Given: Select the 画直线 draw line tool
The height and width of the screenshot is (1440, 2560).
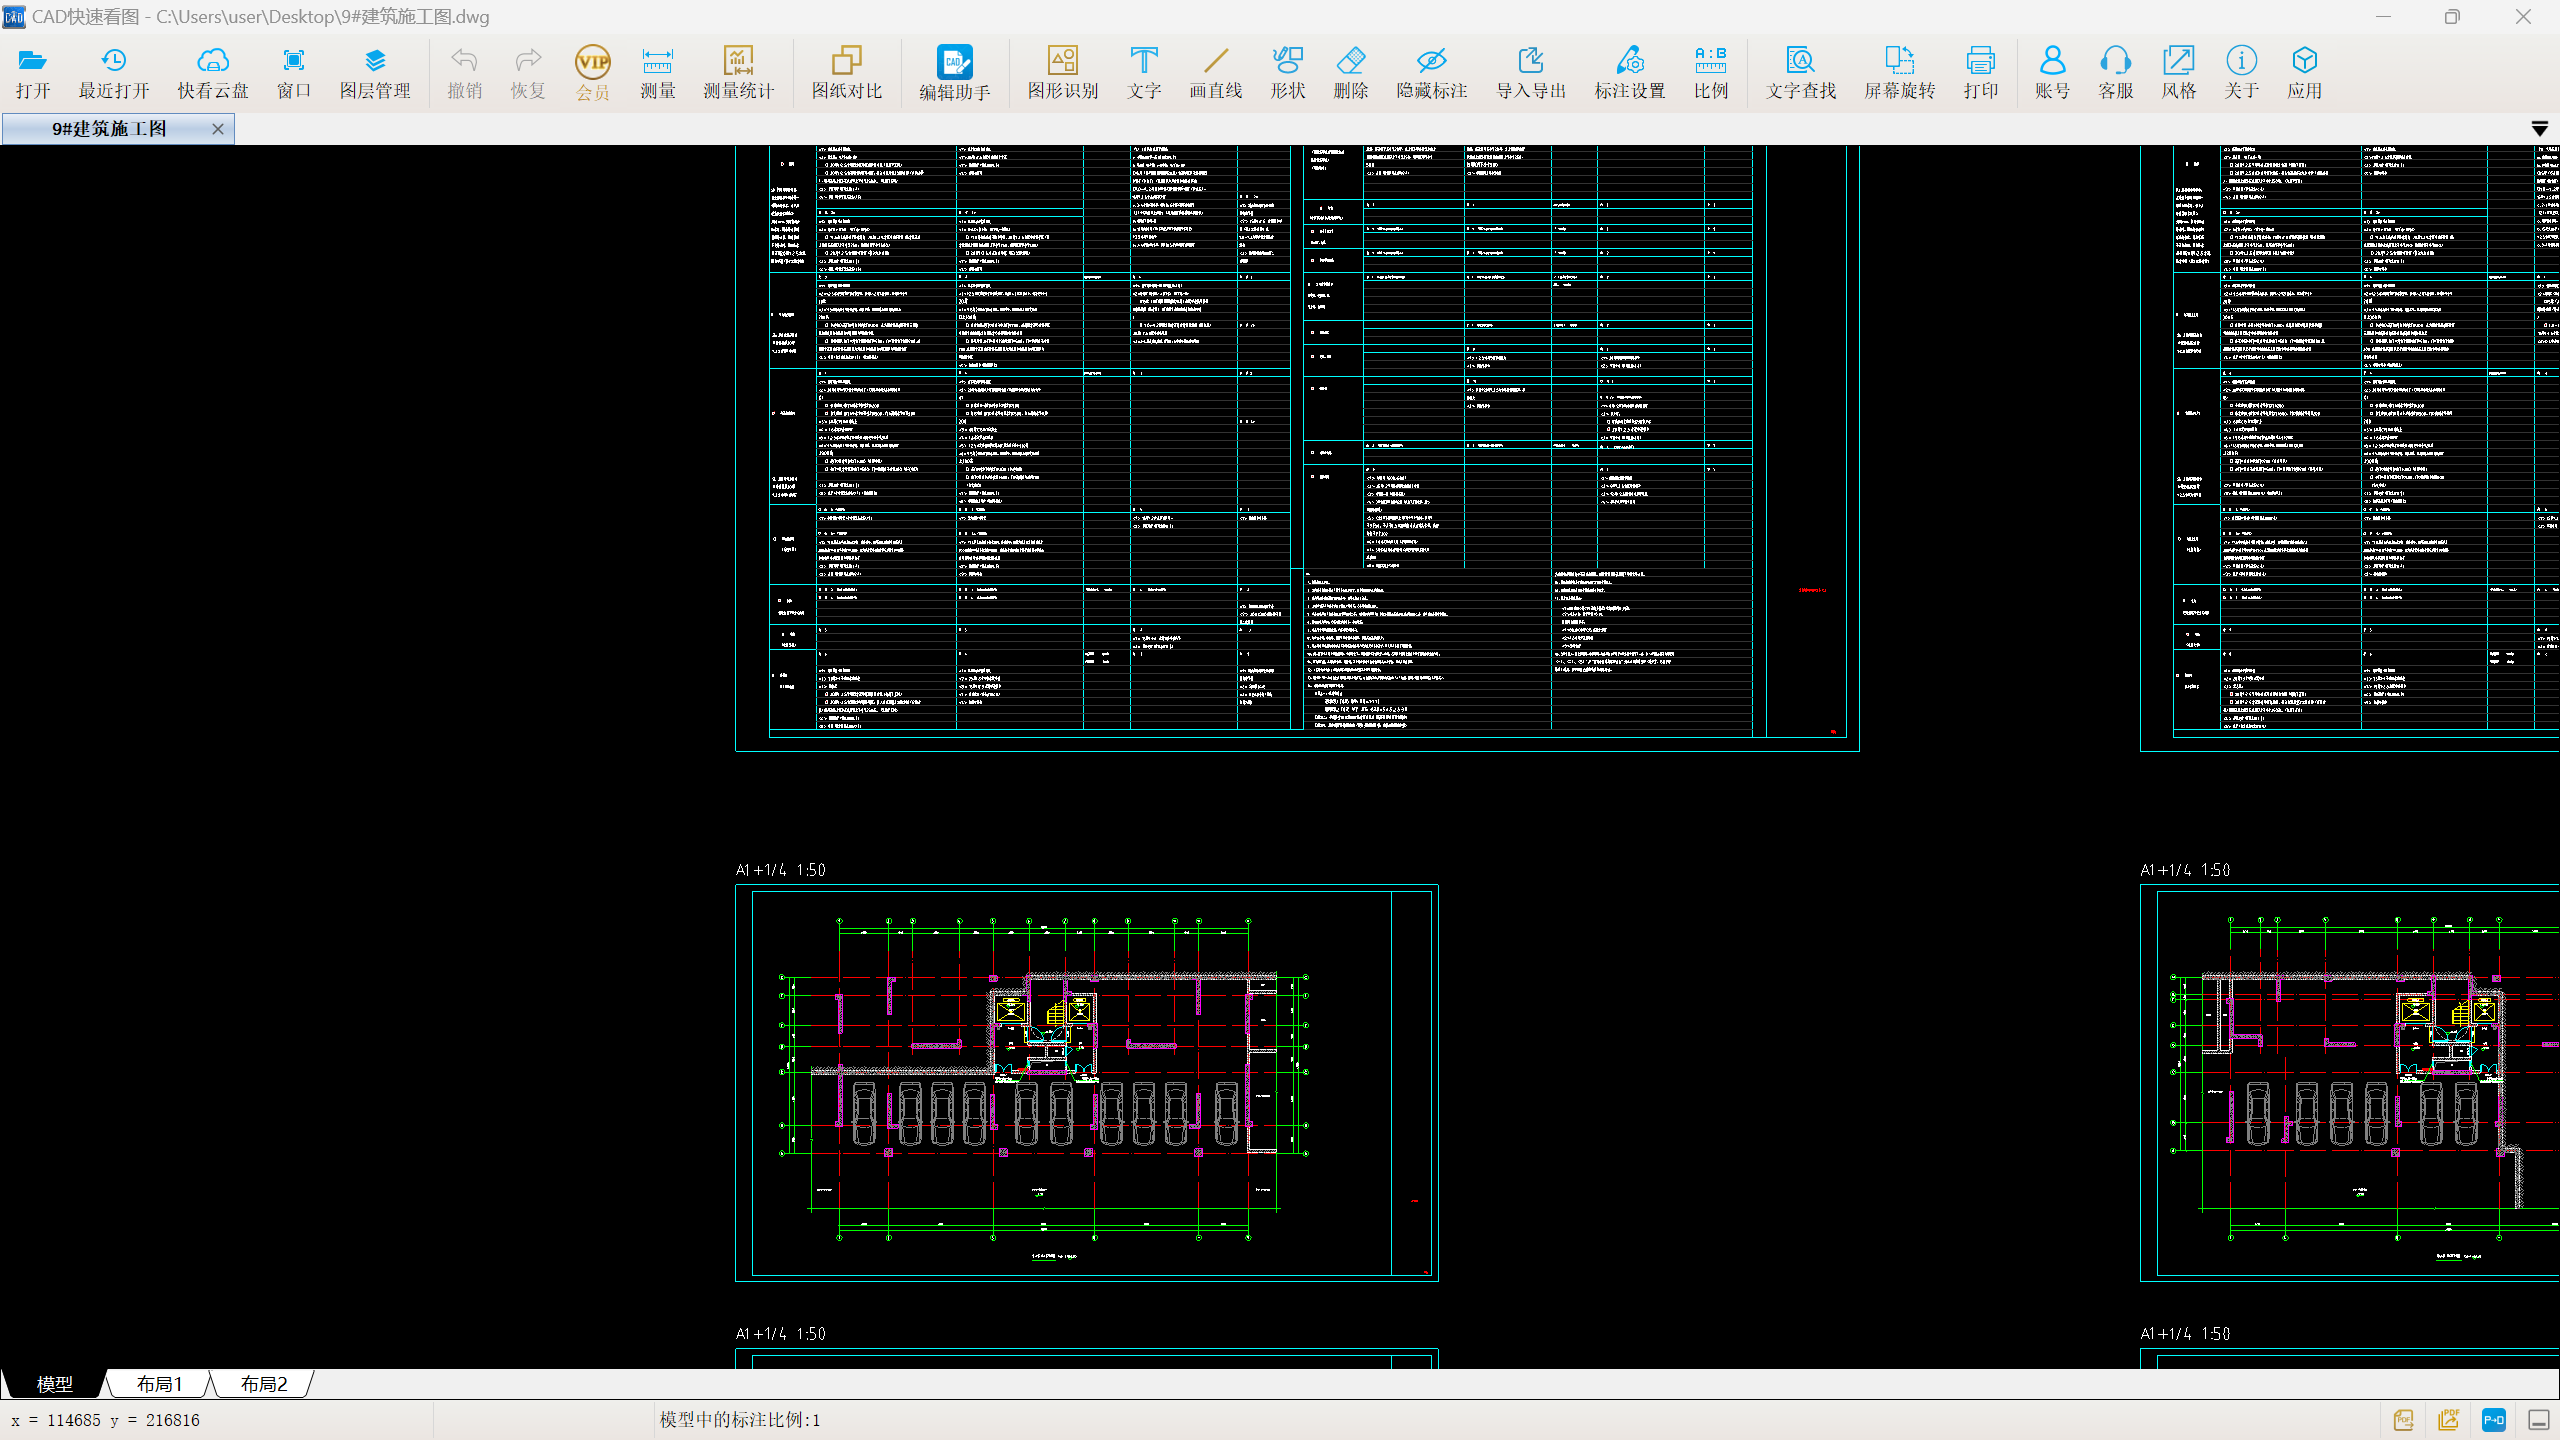Looking at the screenshot, I should [1216, 72].
